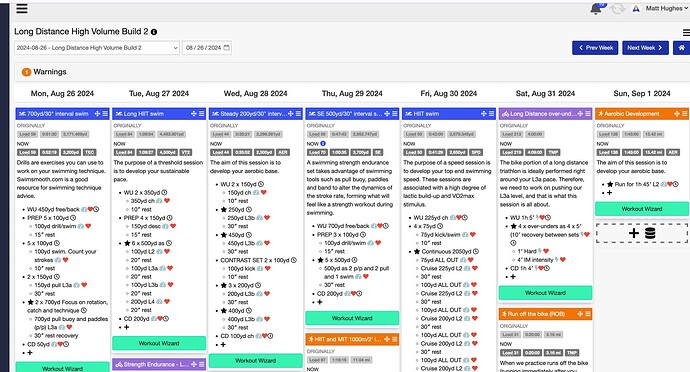Click Aerobic Development card title
The height and width of the screenshot is (372, 690).
pyautogui.click(x=631, y=114)
